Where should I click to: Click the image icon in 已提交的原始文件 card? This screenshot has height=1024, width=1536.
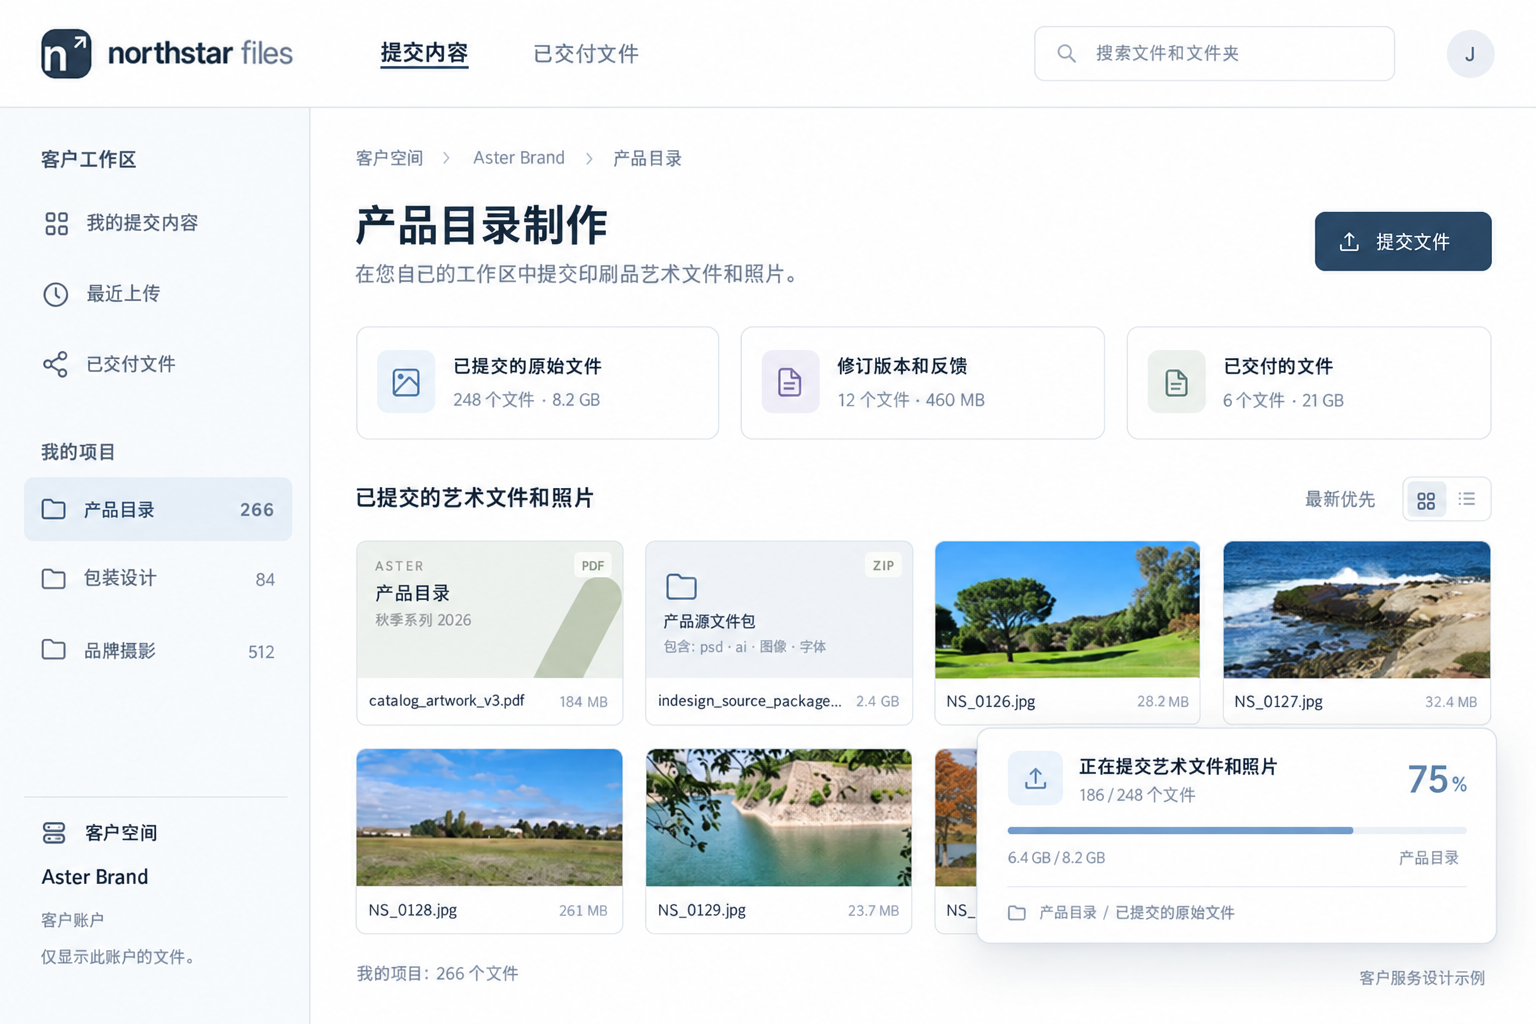(406, 382)
